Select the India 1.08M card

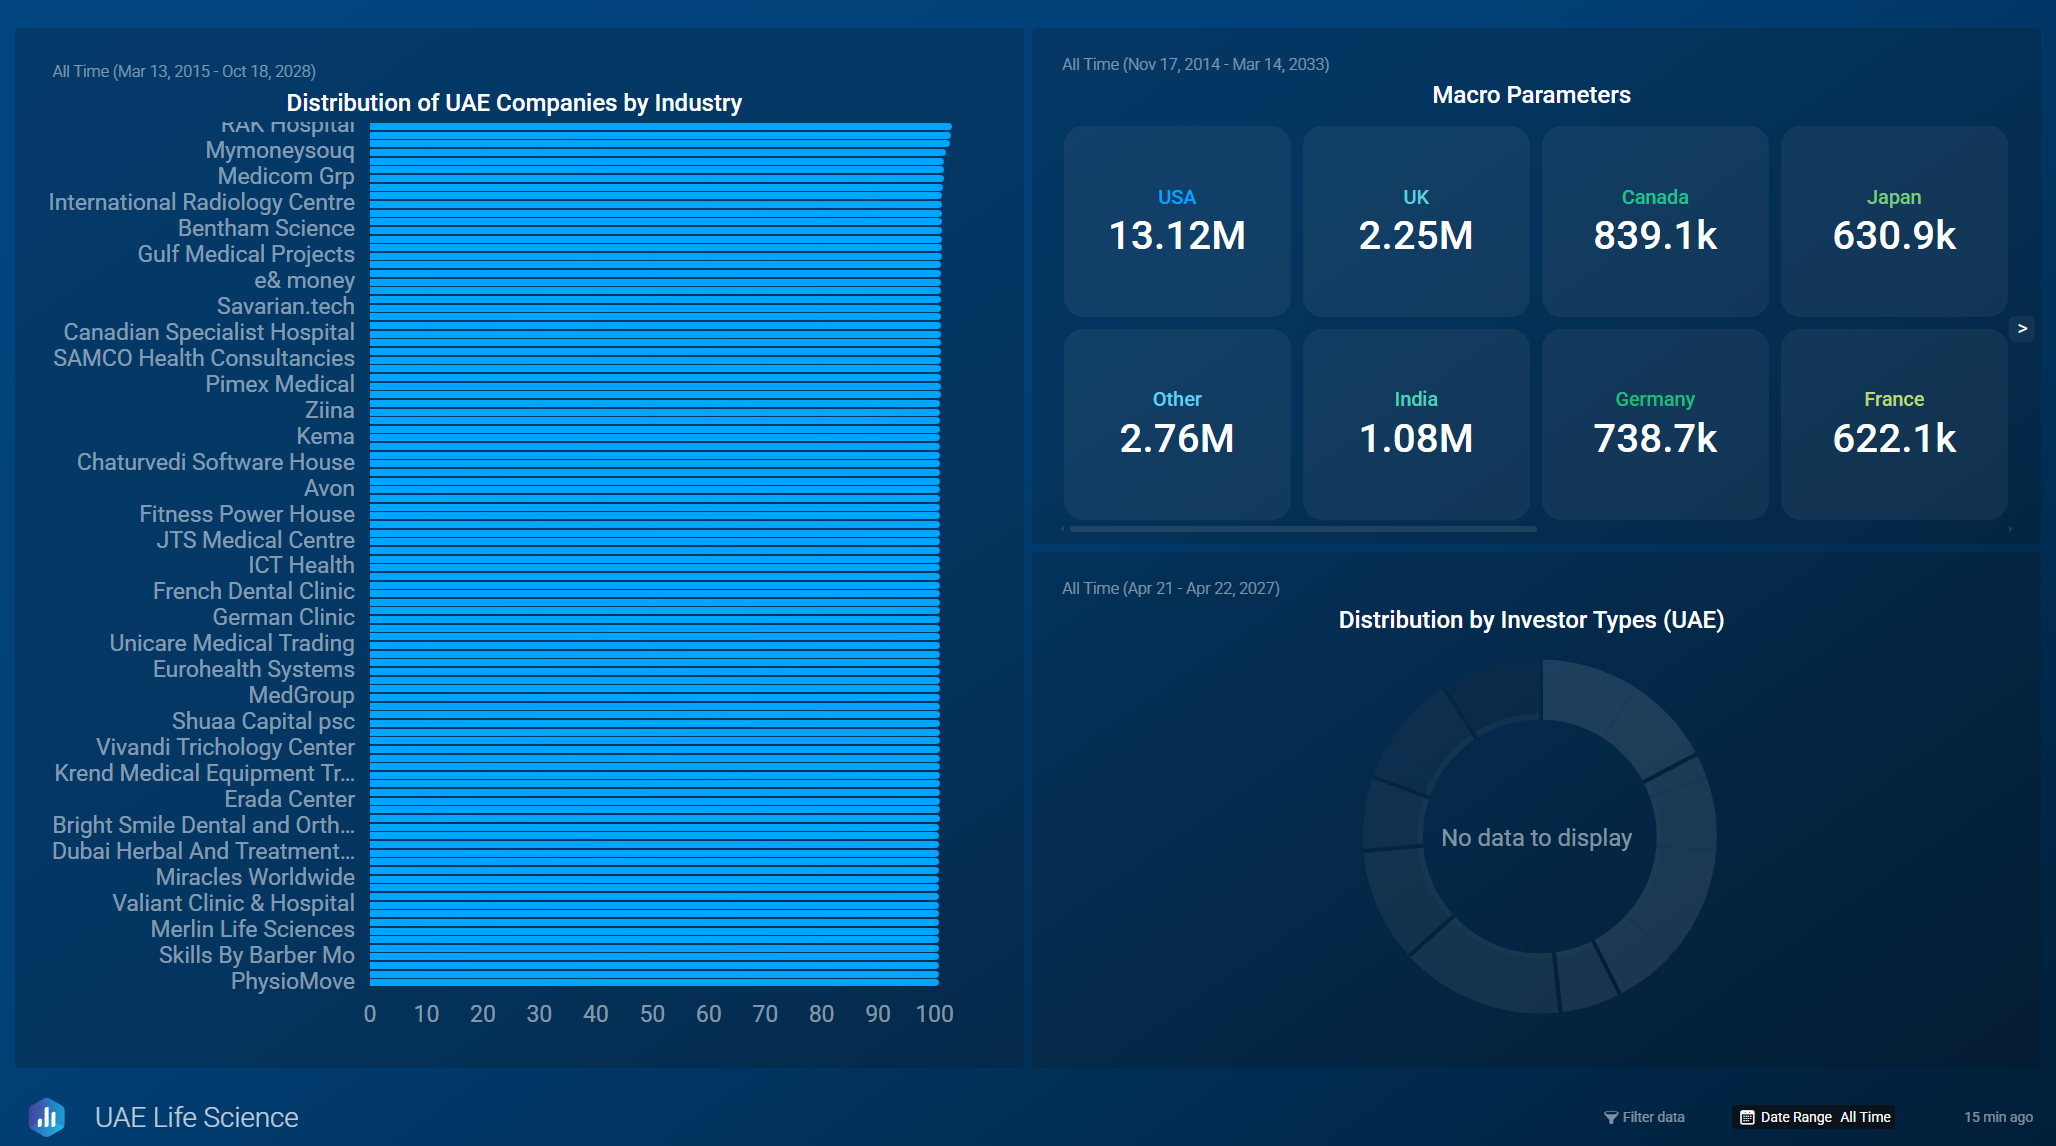pos(1415,424)
